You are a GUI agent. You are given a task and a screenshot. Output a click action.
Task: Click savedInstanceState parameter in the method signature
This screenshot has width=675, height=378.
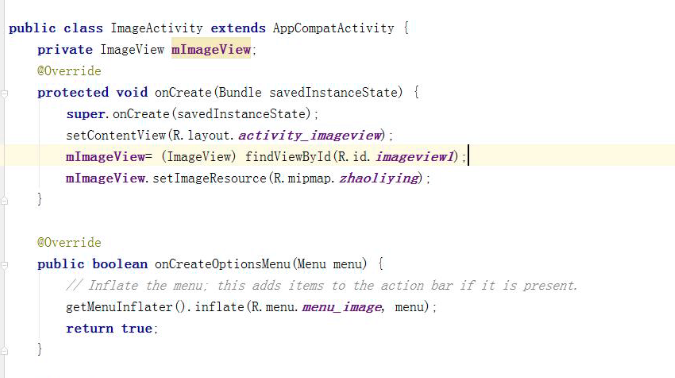click(x=333, y=93)
